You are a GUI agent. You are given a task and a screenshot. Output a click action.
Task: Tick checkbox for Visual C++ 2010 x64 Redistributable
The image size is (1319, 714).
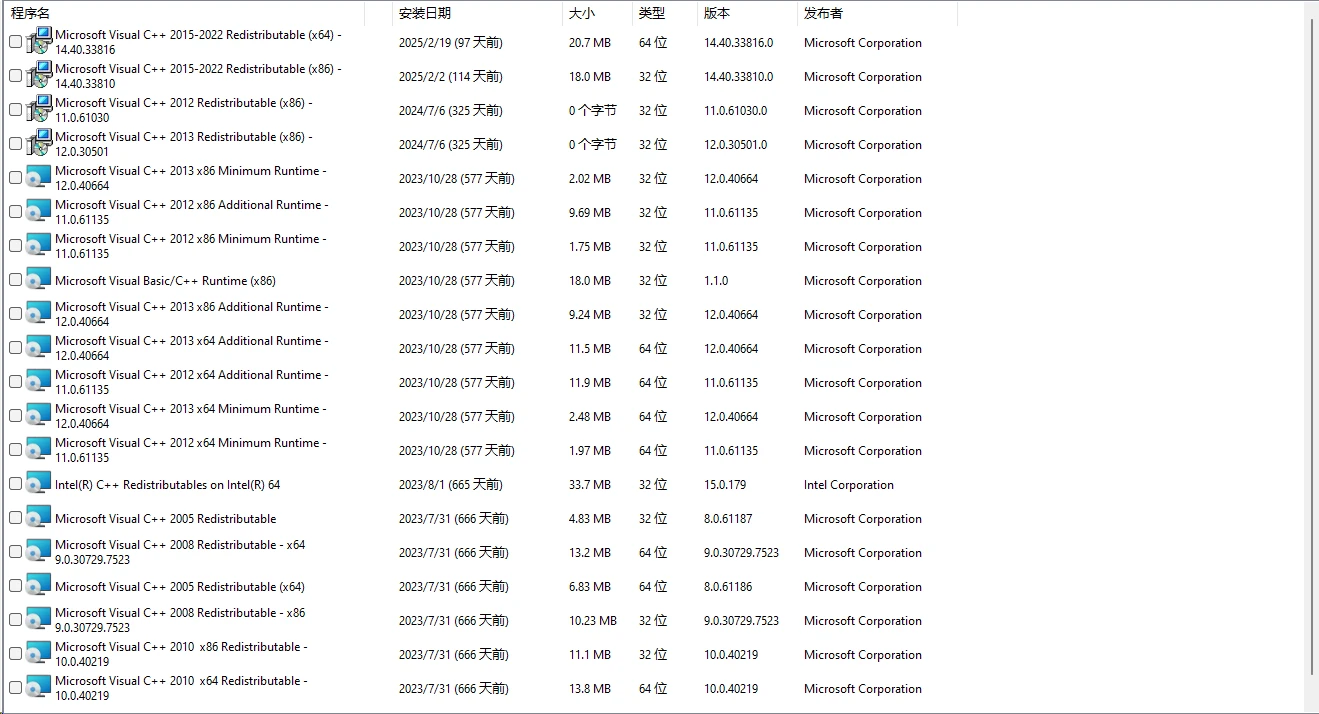pyautogui.click(x=15, y=688)
